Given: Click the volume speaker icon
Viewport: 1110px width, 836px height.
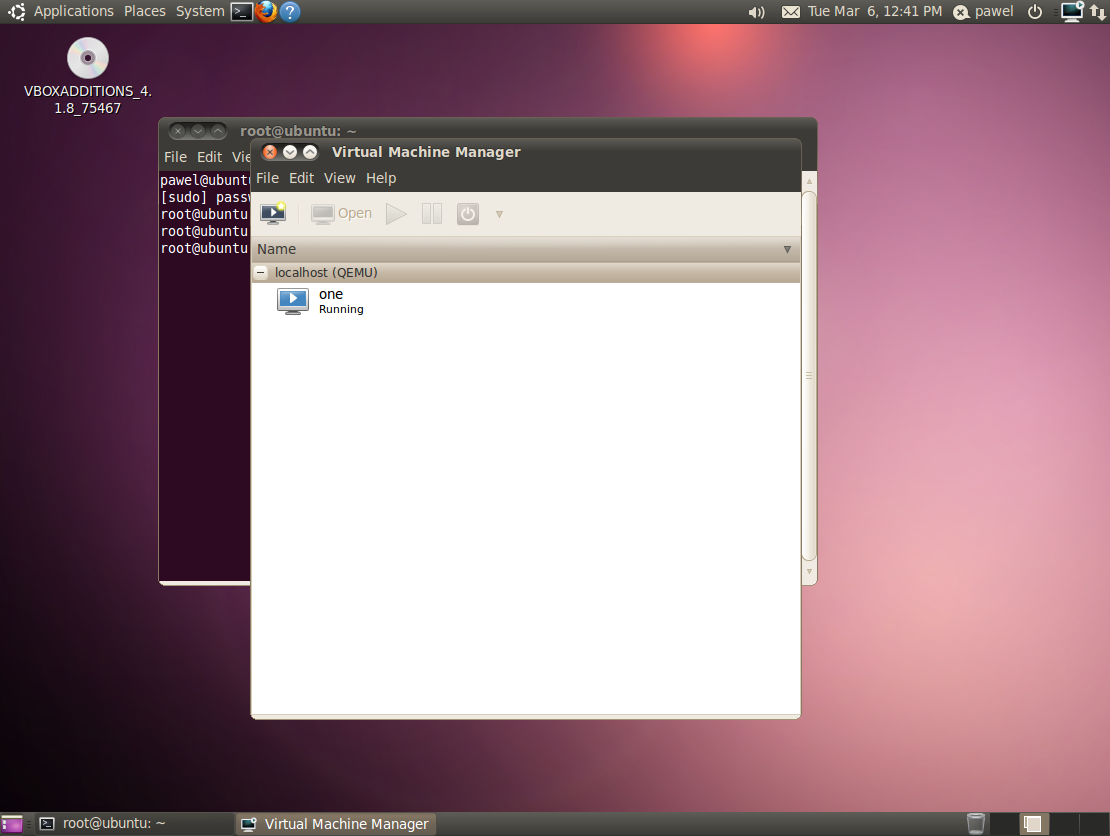Looking at the screenshot, I should (756, 12).
